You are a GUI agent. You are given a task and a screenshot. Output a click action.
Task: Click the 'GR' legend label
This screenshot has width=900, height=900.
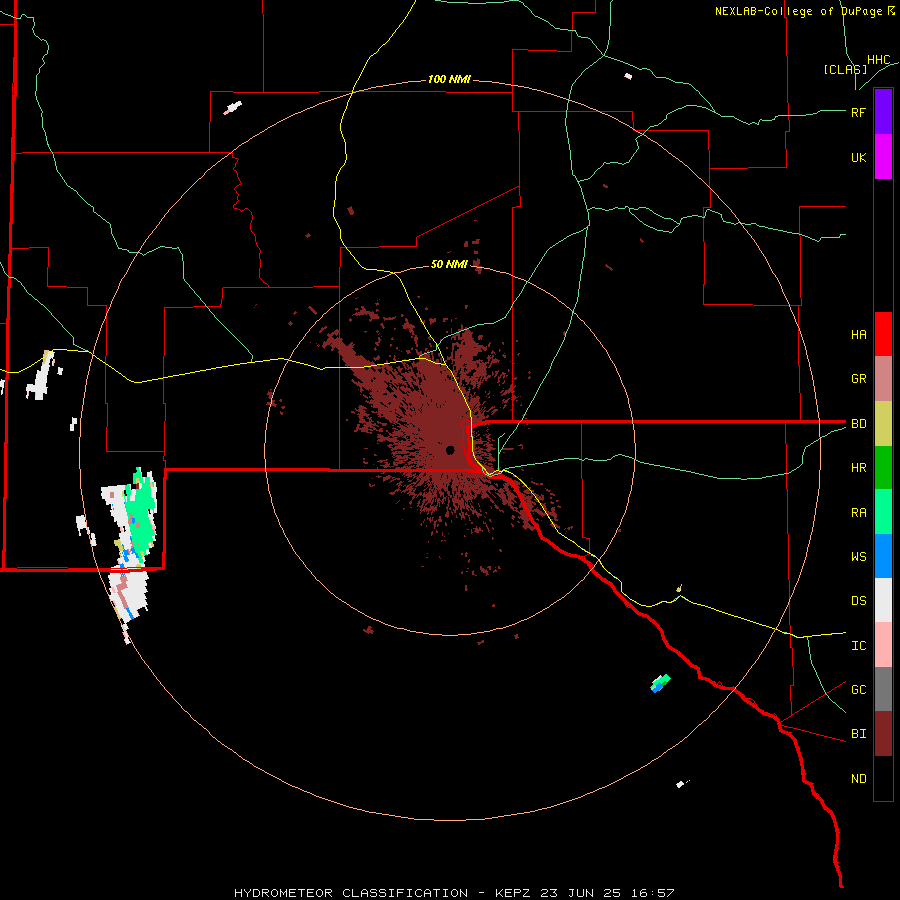tap(859, 379)
